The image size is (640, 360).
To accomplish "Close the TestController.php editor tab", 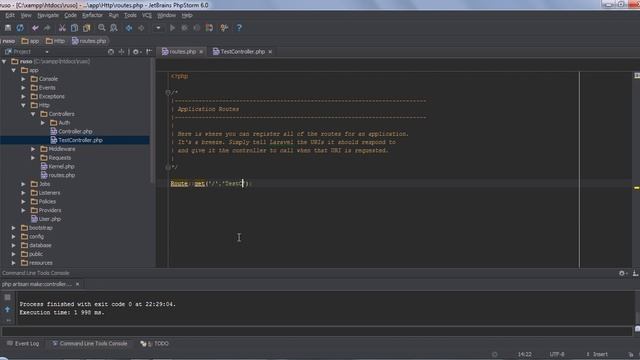I will click(270, 52).
